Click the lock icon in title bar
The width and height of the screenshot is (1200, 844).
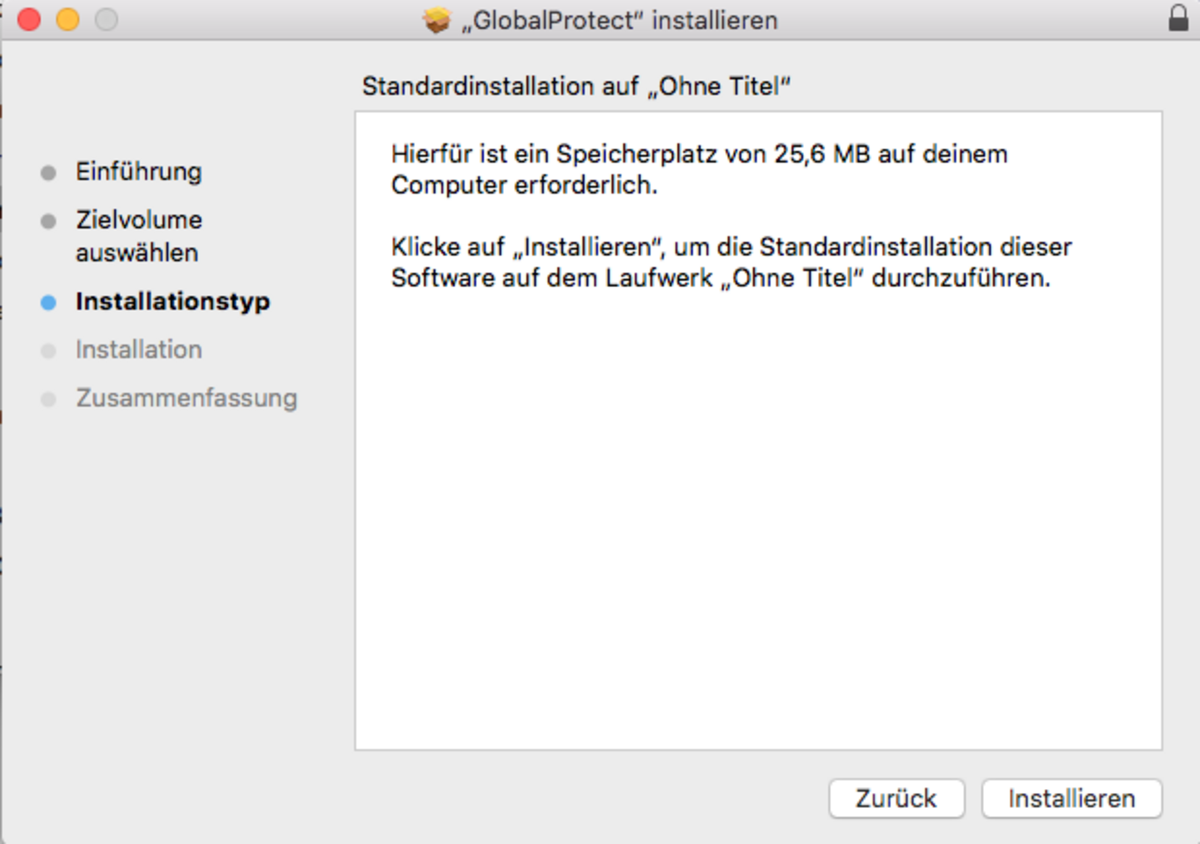1178,19
